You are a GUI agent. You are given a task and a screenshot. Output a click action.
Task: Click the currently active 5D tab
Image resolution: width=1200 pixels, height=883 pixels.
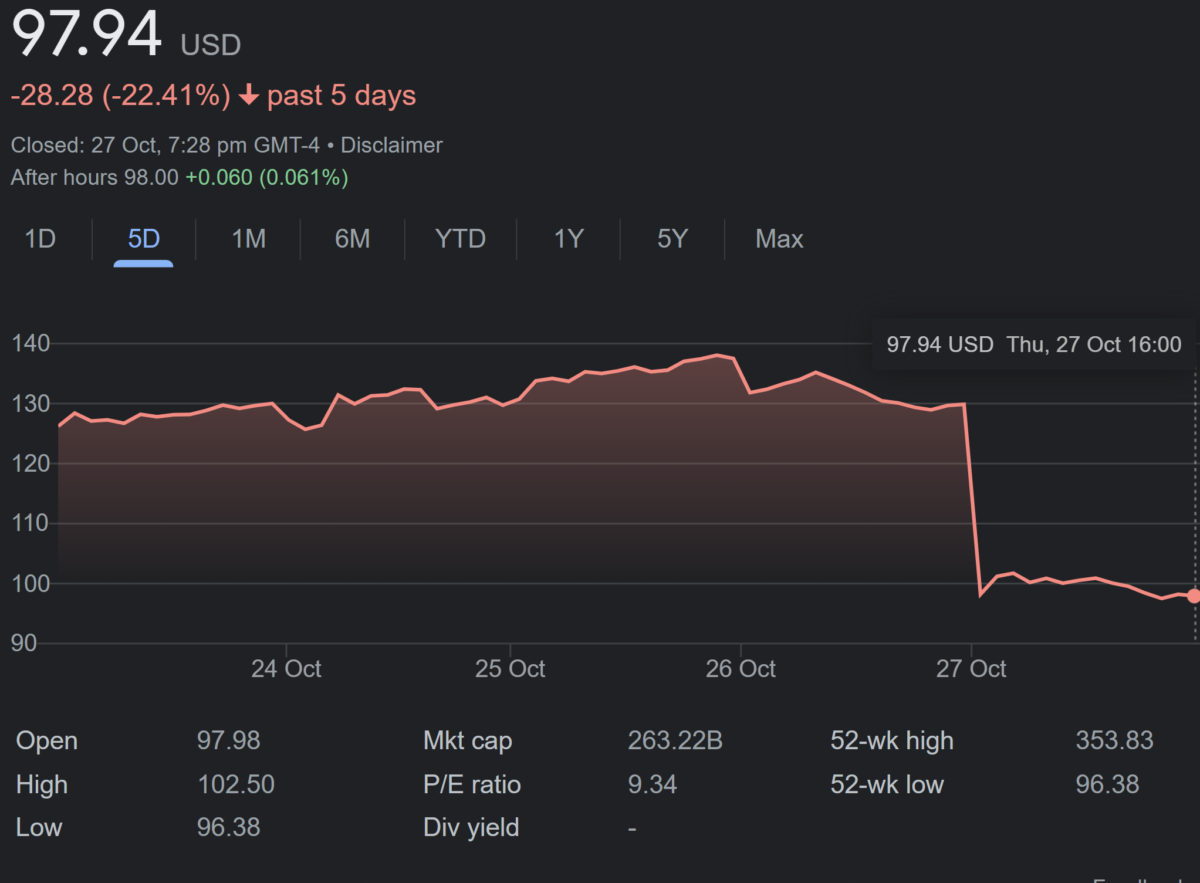click(142, 239)
